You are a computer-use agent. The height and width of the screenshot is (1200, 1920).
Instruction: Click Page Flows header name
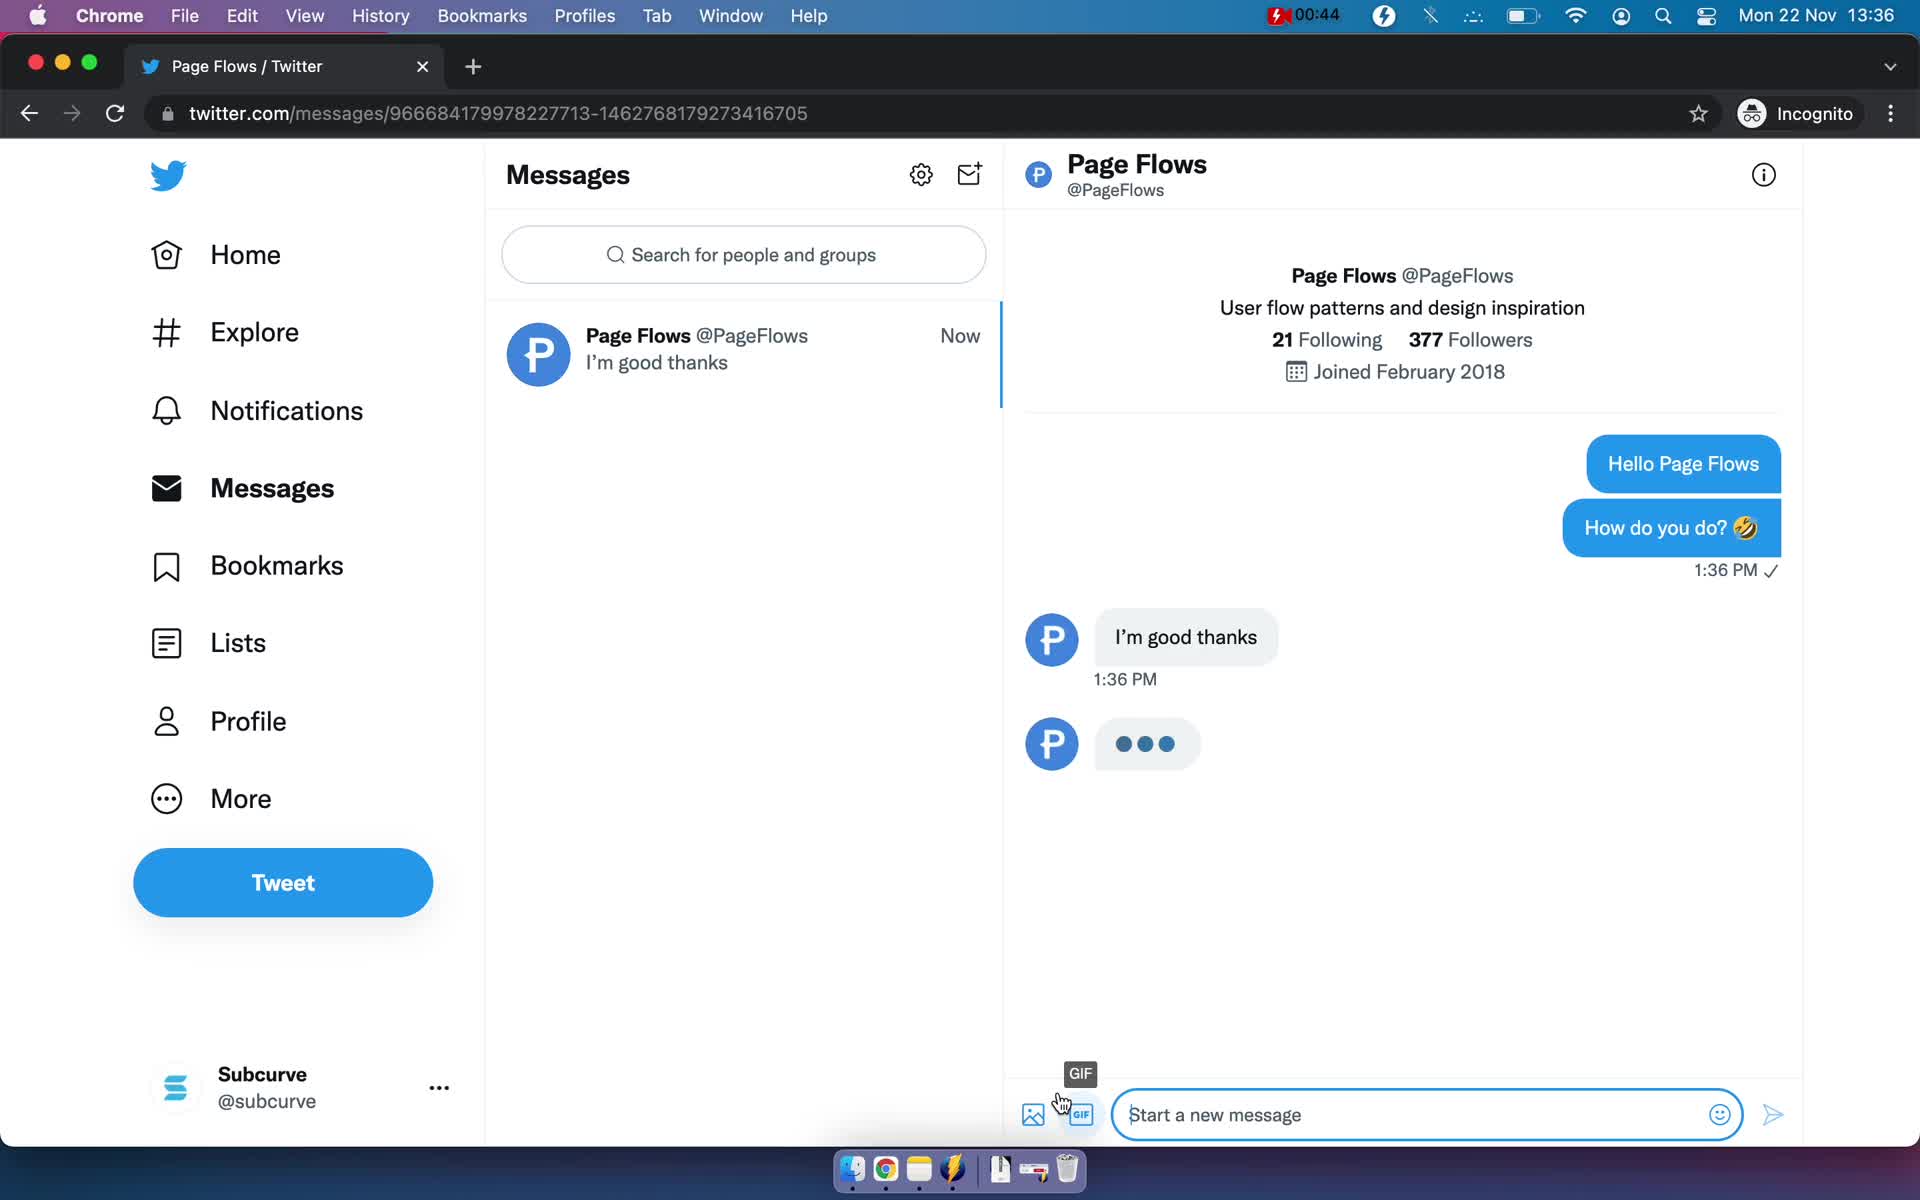1137,164
